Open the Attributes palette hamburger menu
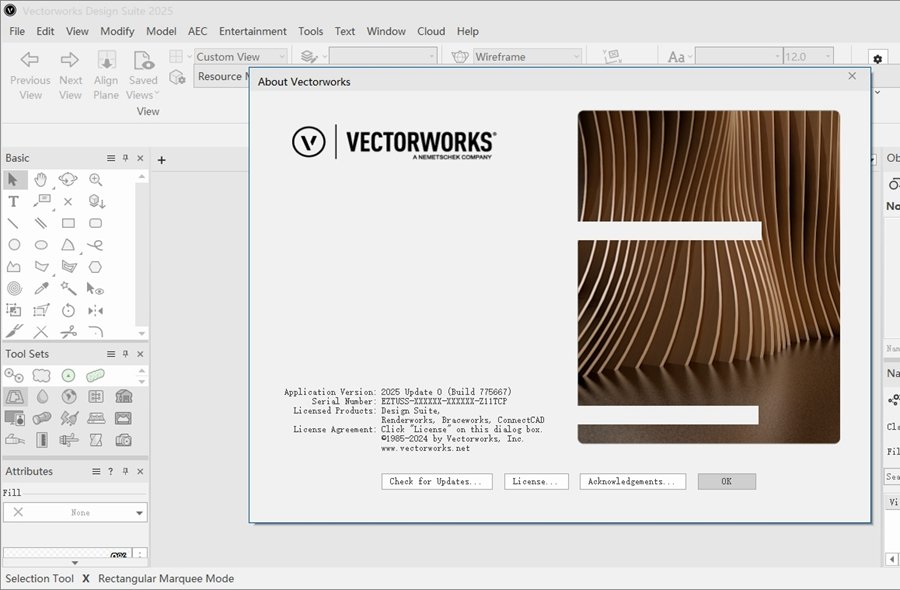The image size is (900, 590). [96, 471]
